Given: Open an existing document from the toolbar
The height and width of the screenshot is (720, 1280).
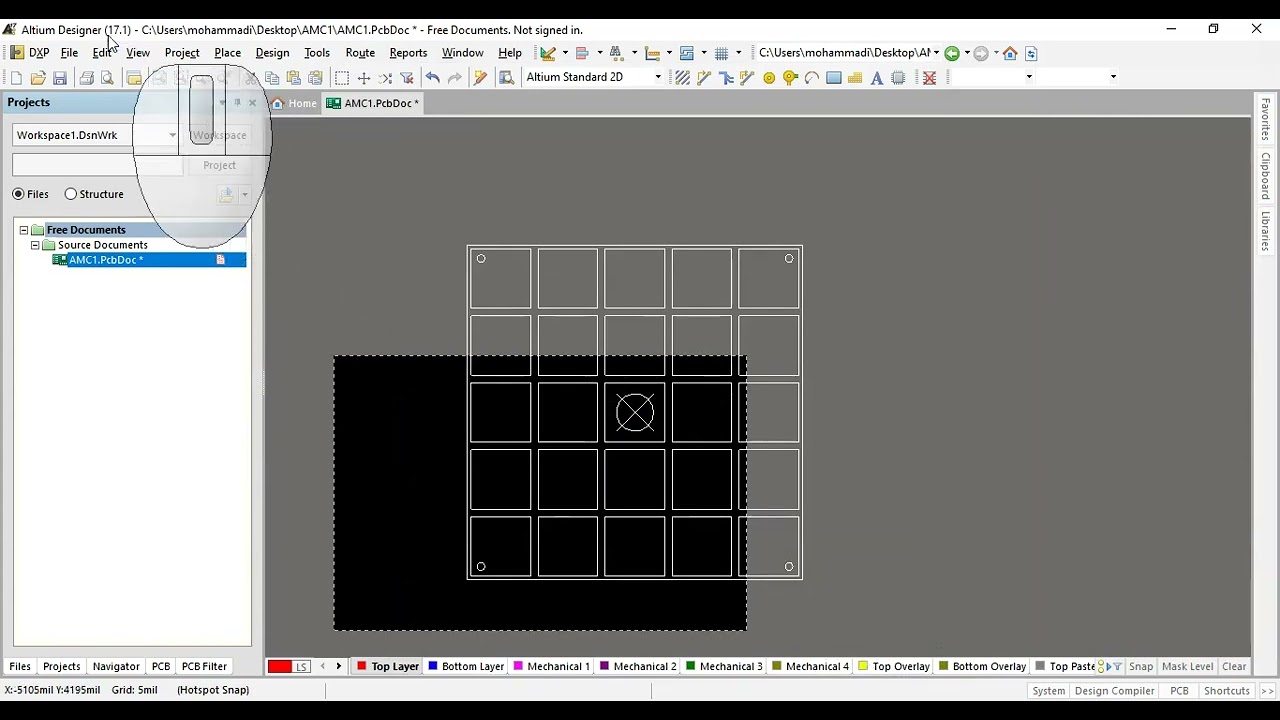Looking at the screenshot, I should [x=38, y=78].
